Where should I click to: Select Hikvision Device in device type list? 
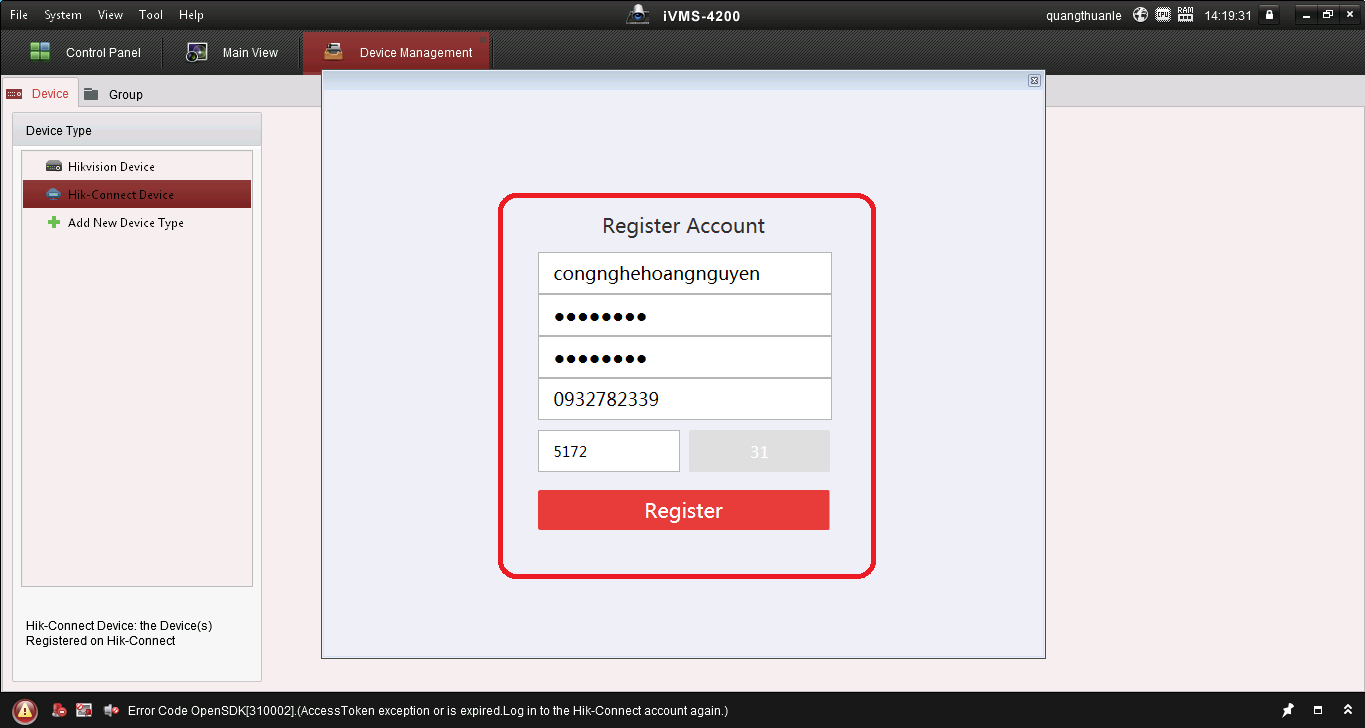click(111, 167)
